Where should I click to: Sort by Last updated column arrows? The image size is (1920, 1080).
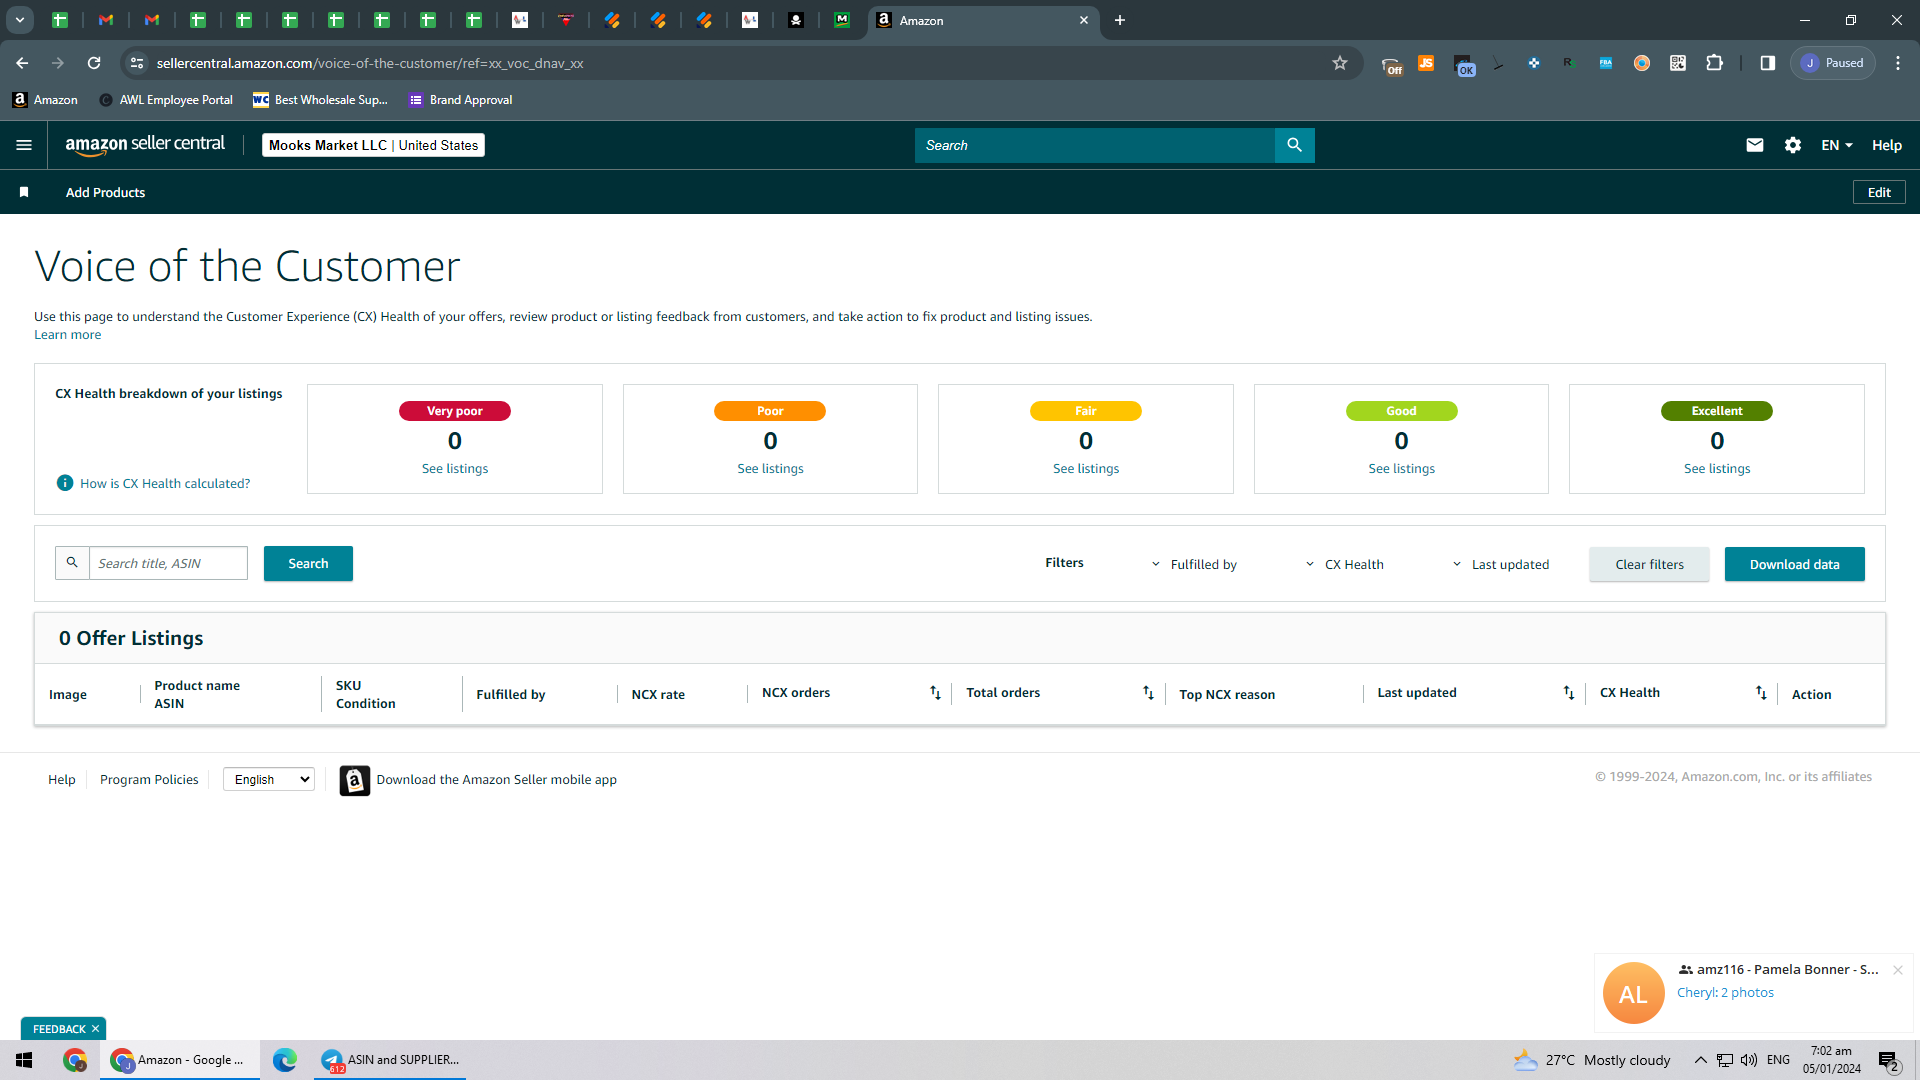[1569, 693]
